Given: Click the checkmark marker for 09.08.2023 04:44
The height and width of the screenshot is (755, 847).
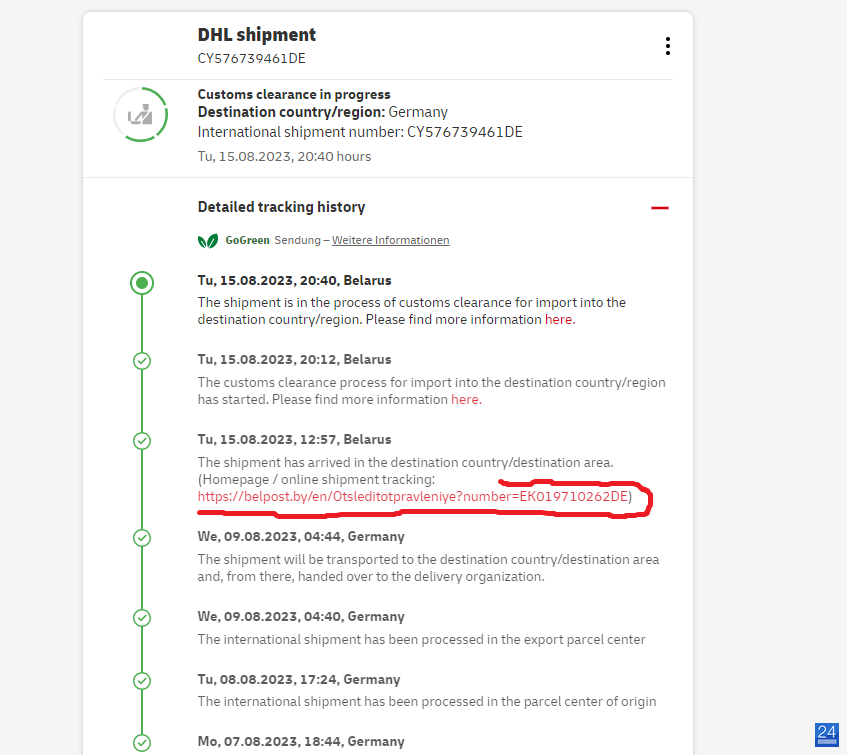Looking at the screenshot, I should click(142, 538).
